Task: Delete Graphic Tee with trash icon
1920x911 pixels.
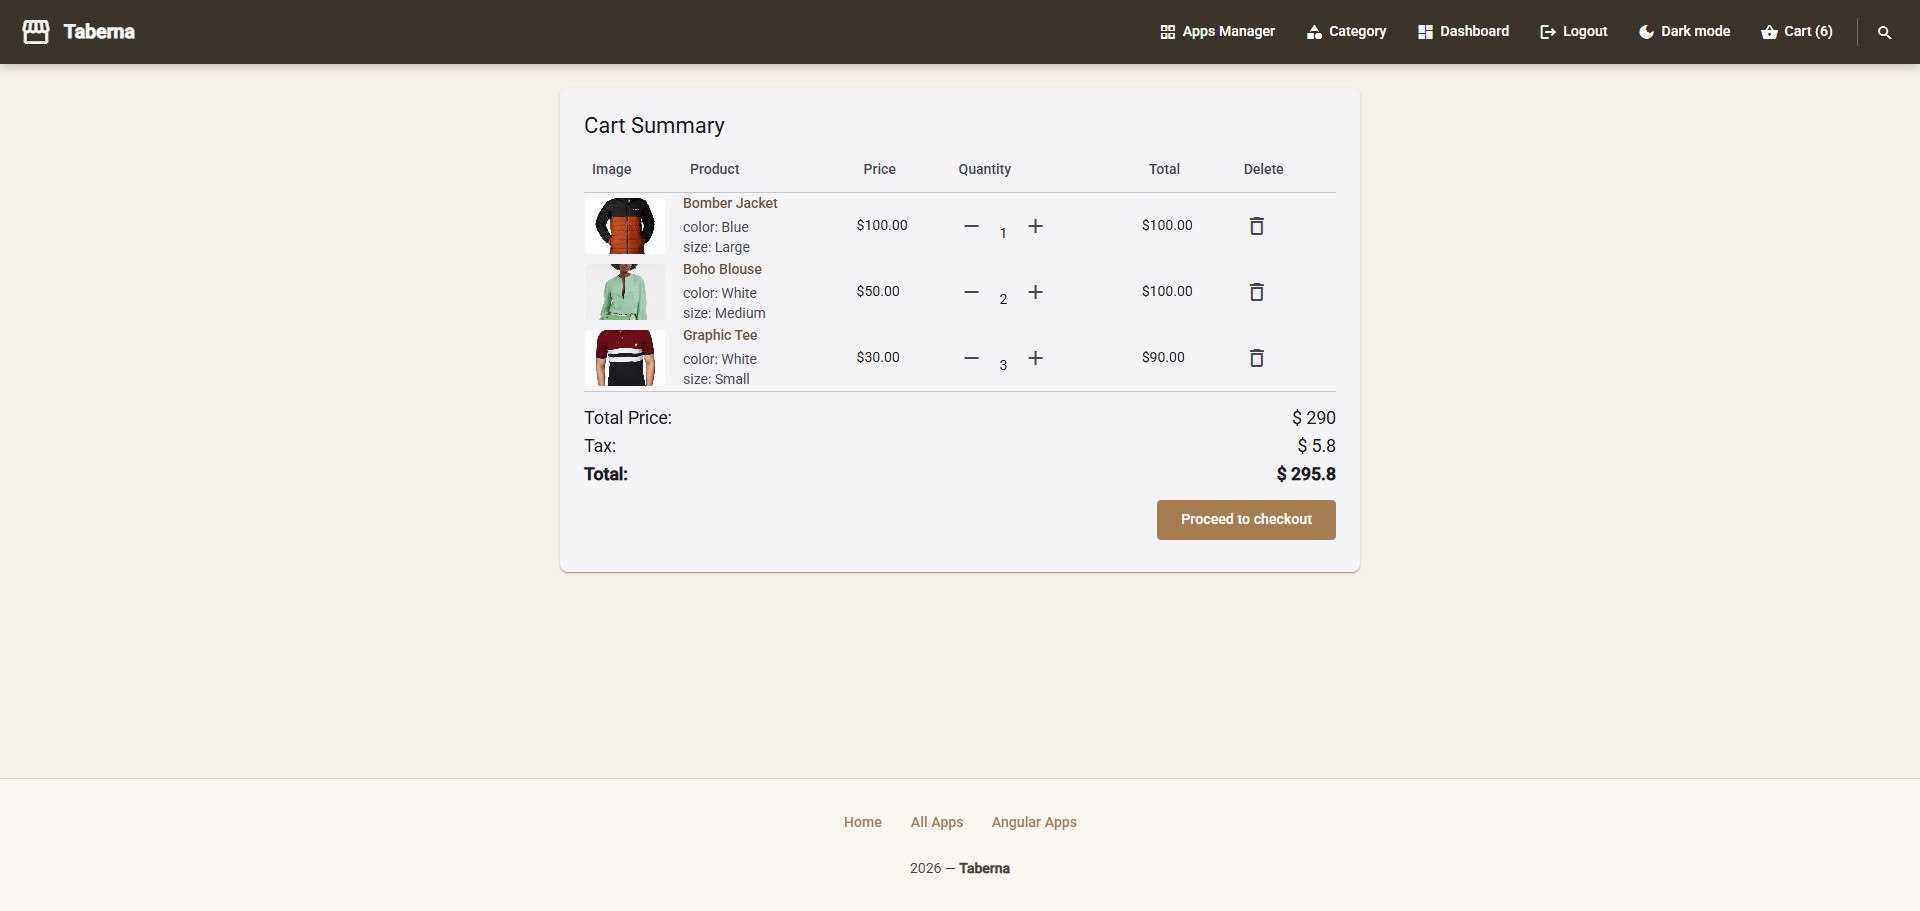Action: [x=1257, y=358]
